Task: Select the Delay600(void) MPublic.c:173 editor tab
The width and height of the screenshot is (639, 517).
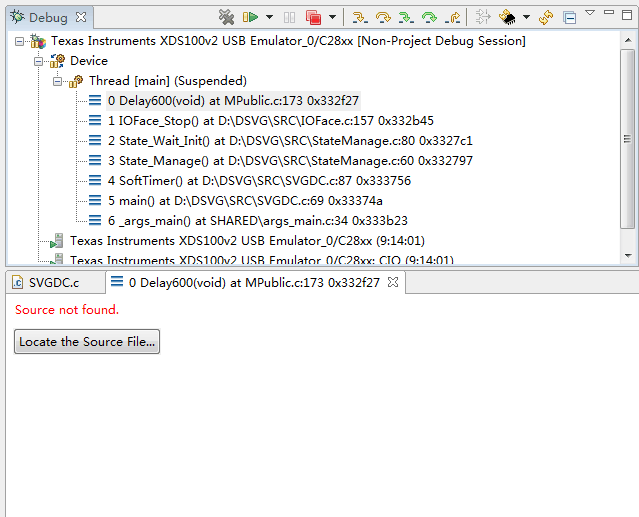Action: click(254, 282)
